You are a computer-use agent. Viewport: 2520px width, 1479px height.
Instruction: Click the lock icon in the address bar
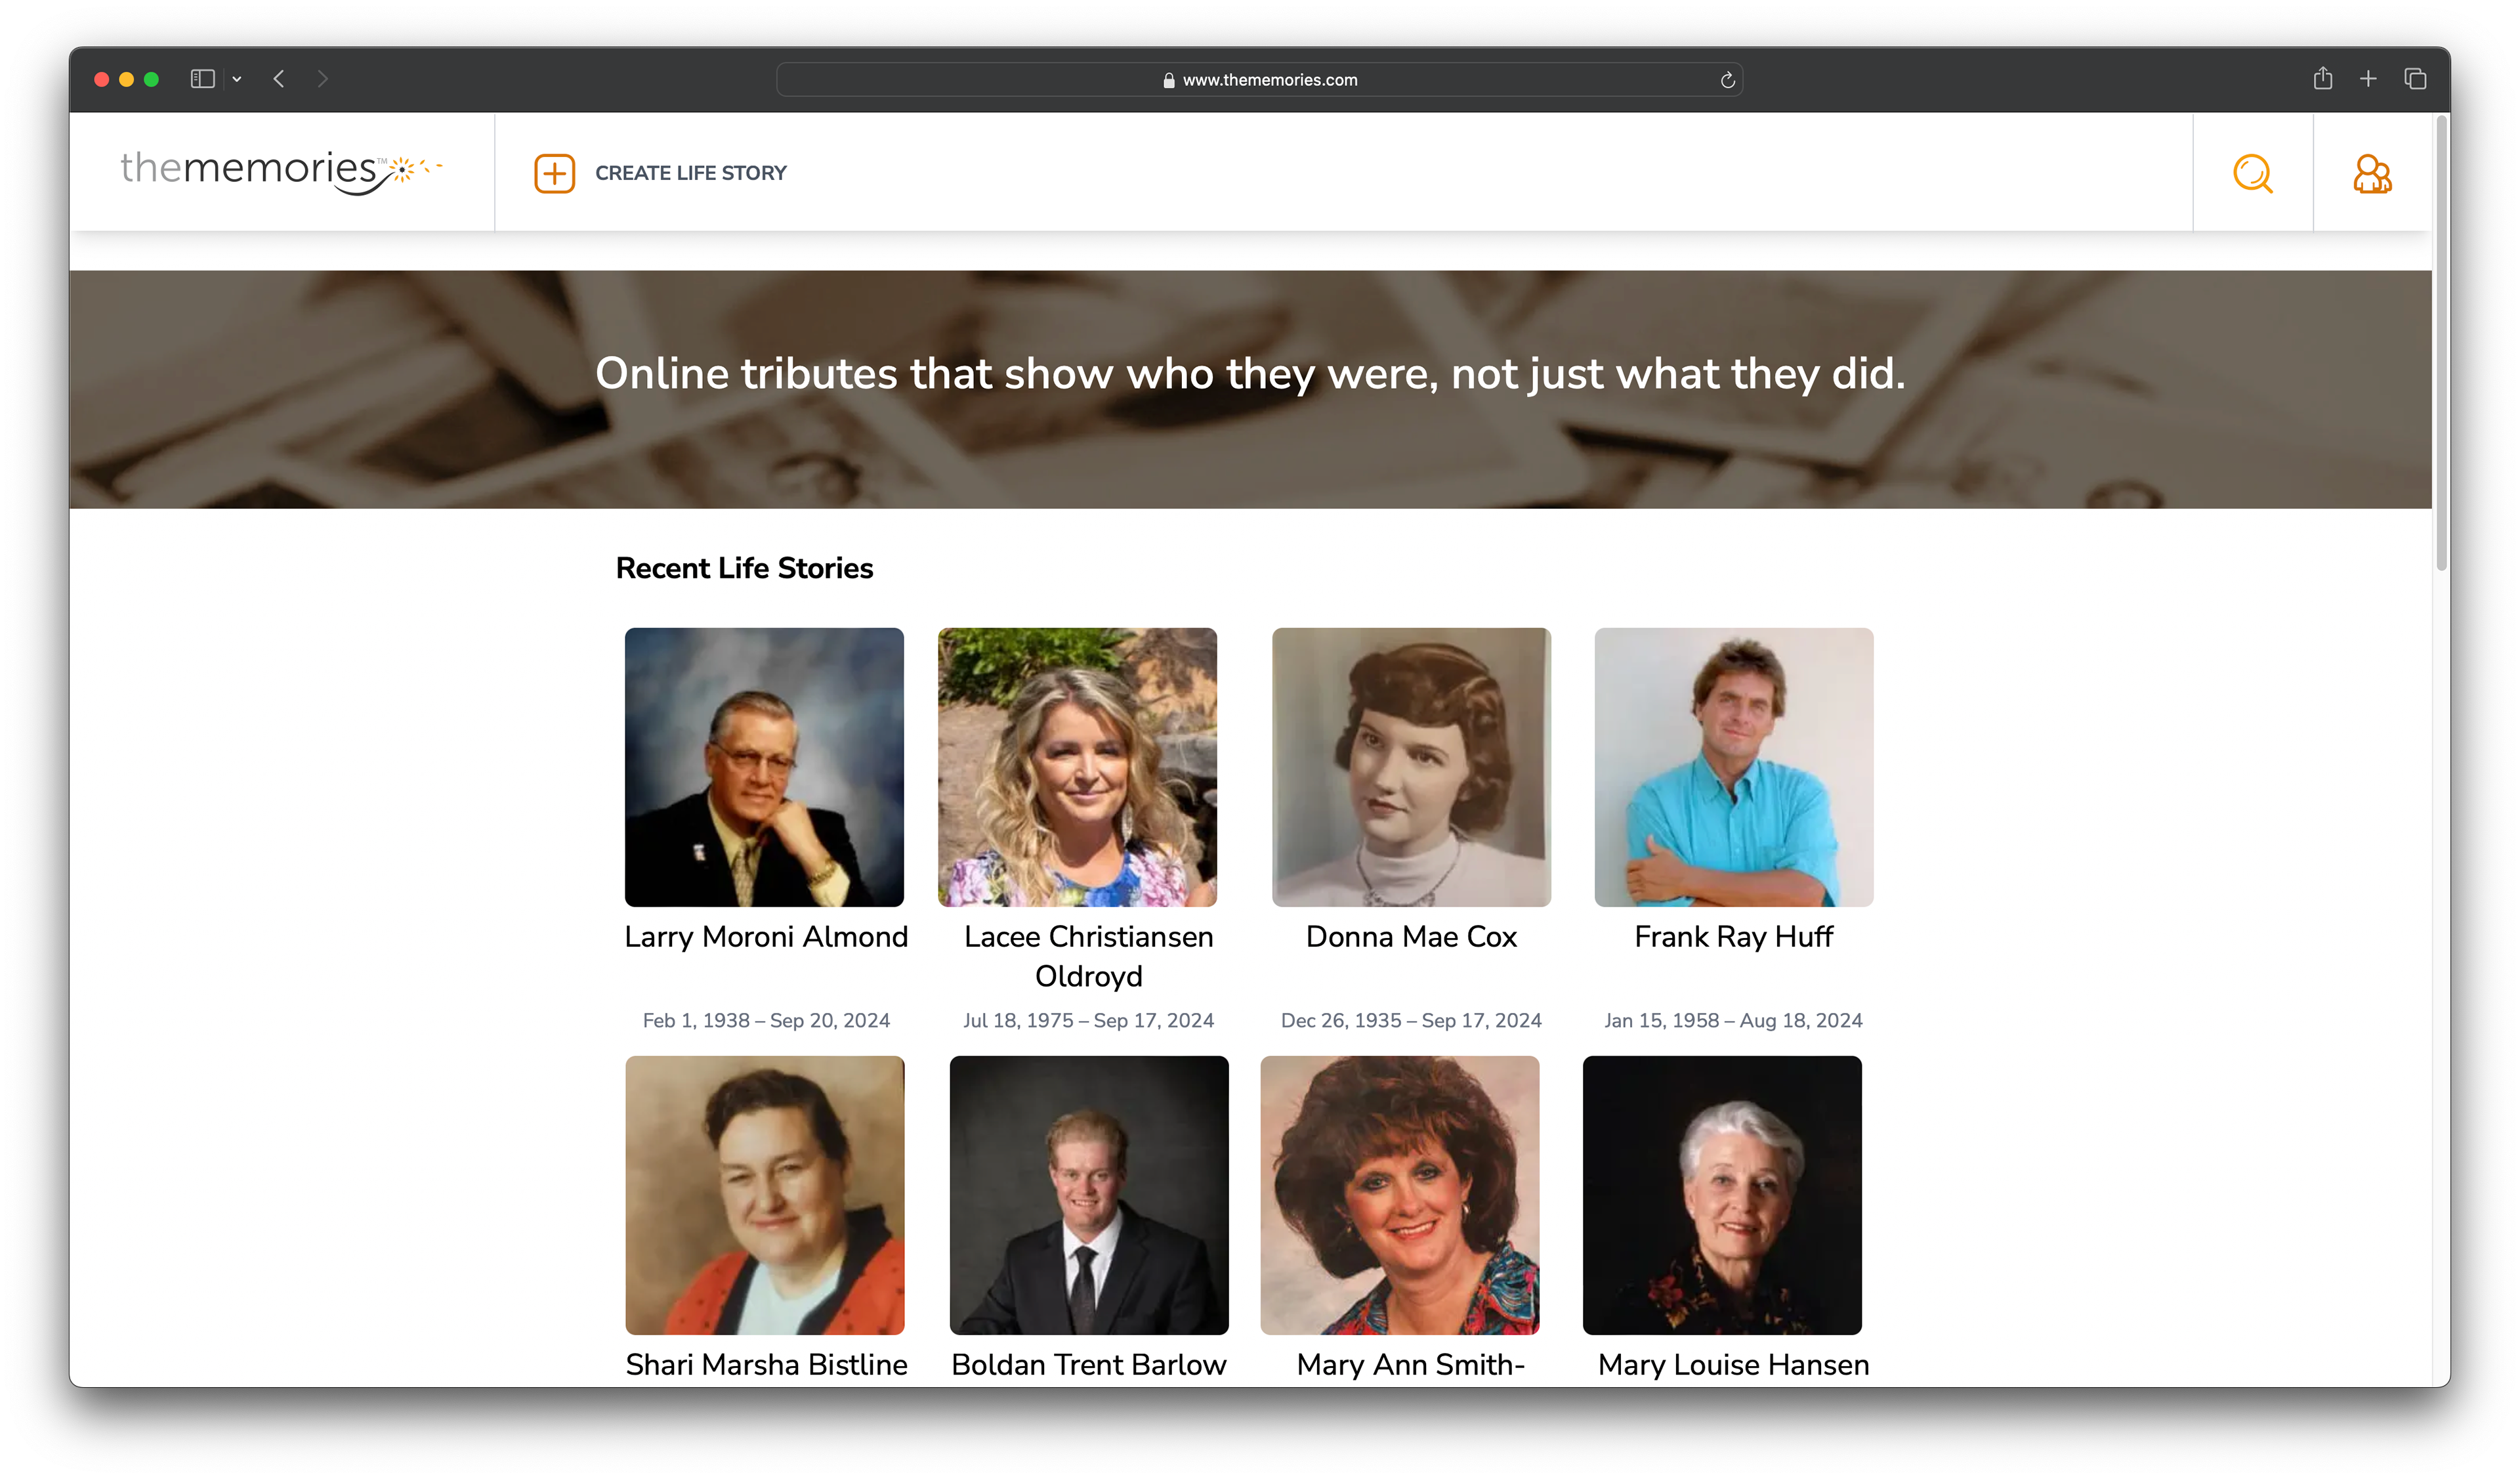tap(1168, 80)
